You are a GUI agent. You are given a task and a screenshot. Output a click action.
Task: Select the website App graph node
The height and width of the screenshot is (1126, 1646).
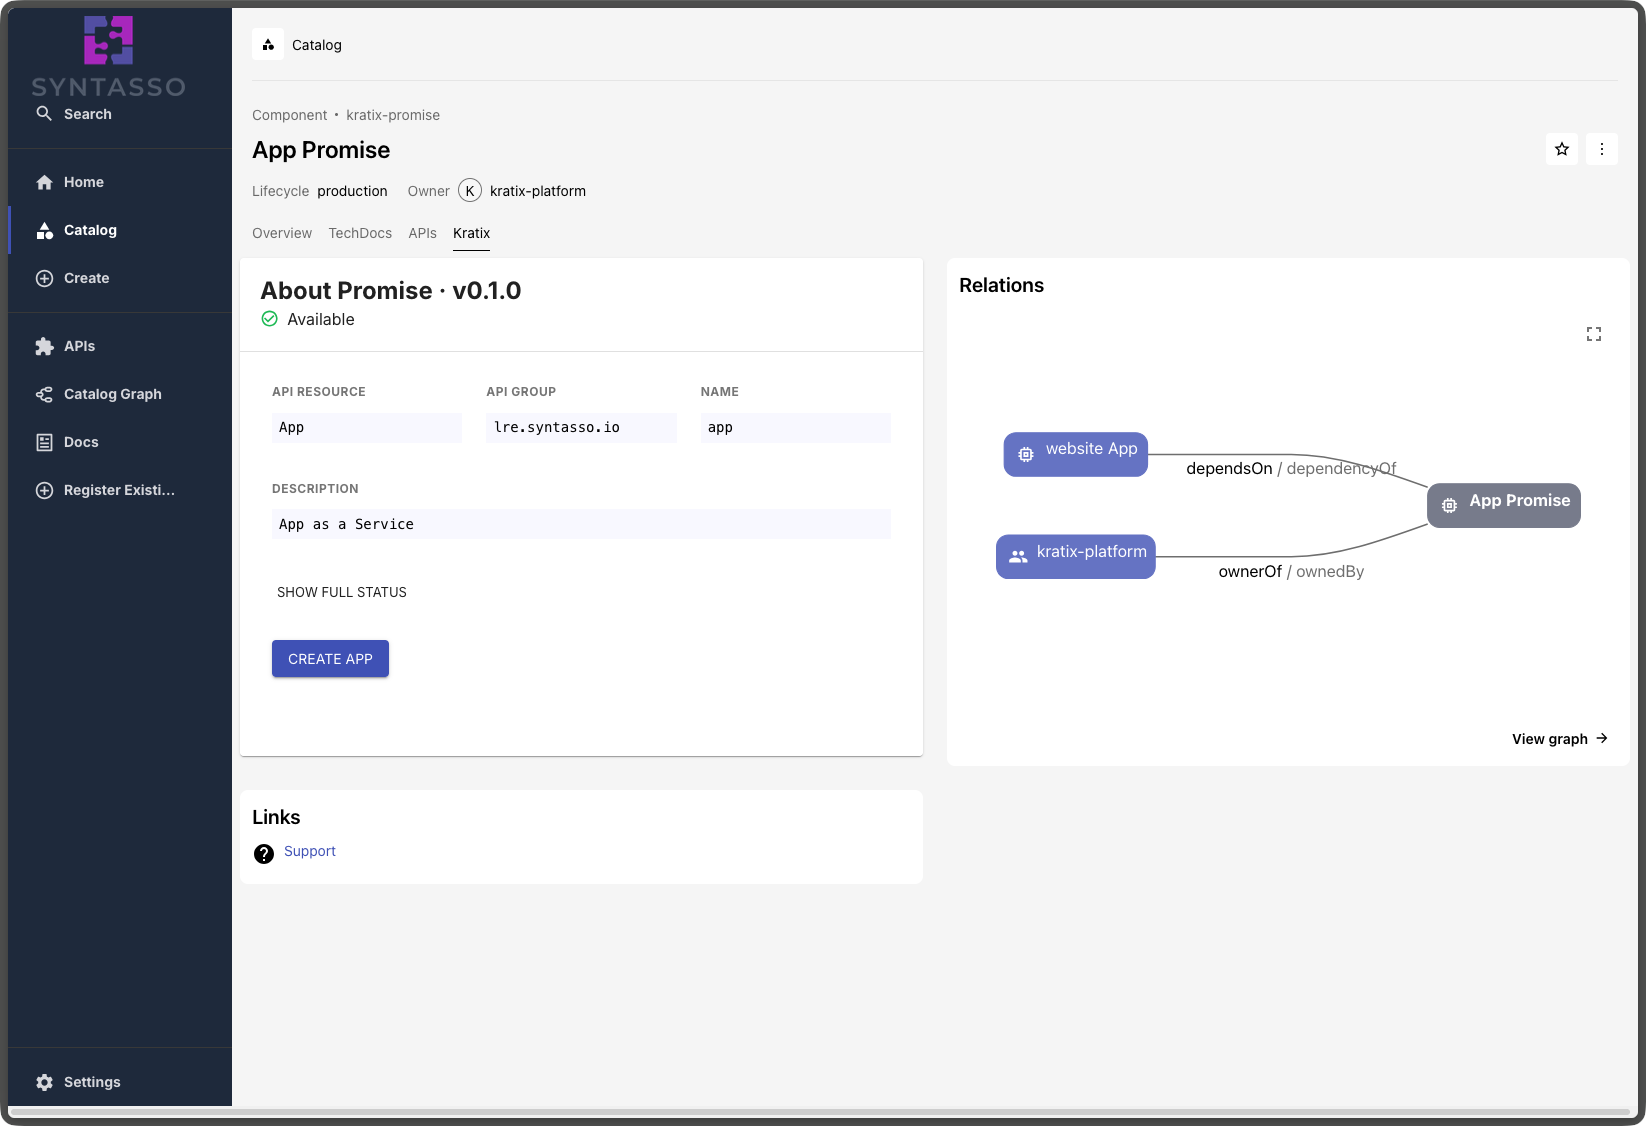(1076, 454)
